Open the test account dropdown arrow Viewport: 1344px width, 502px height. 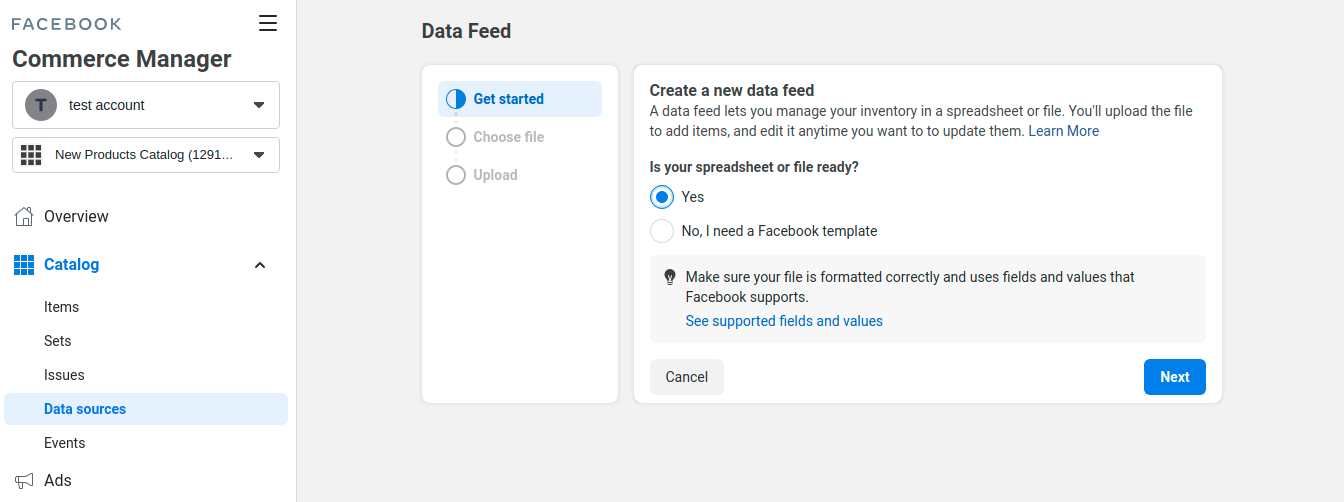(259, 105)
